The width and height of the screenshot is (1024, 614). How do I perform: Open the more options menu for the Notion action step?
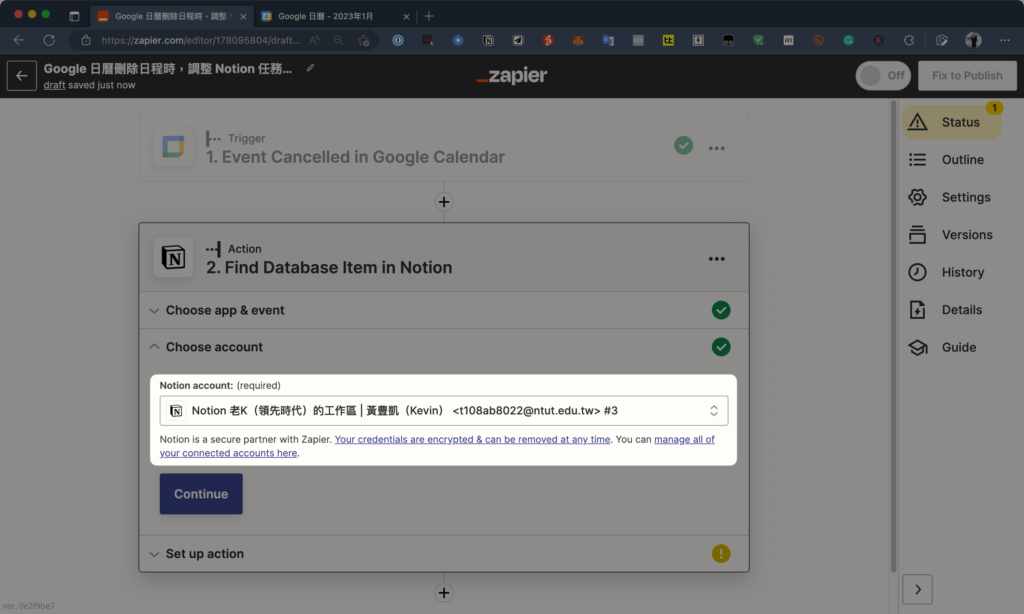[716, 259]
